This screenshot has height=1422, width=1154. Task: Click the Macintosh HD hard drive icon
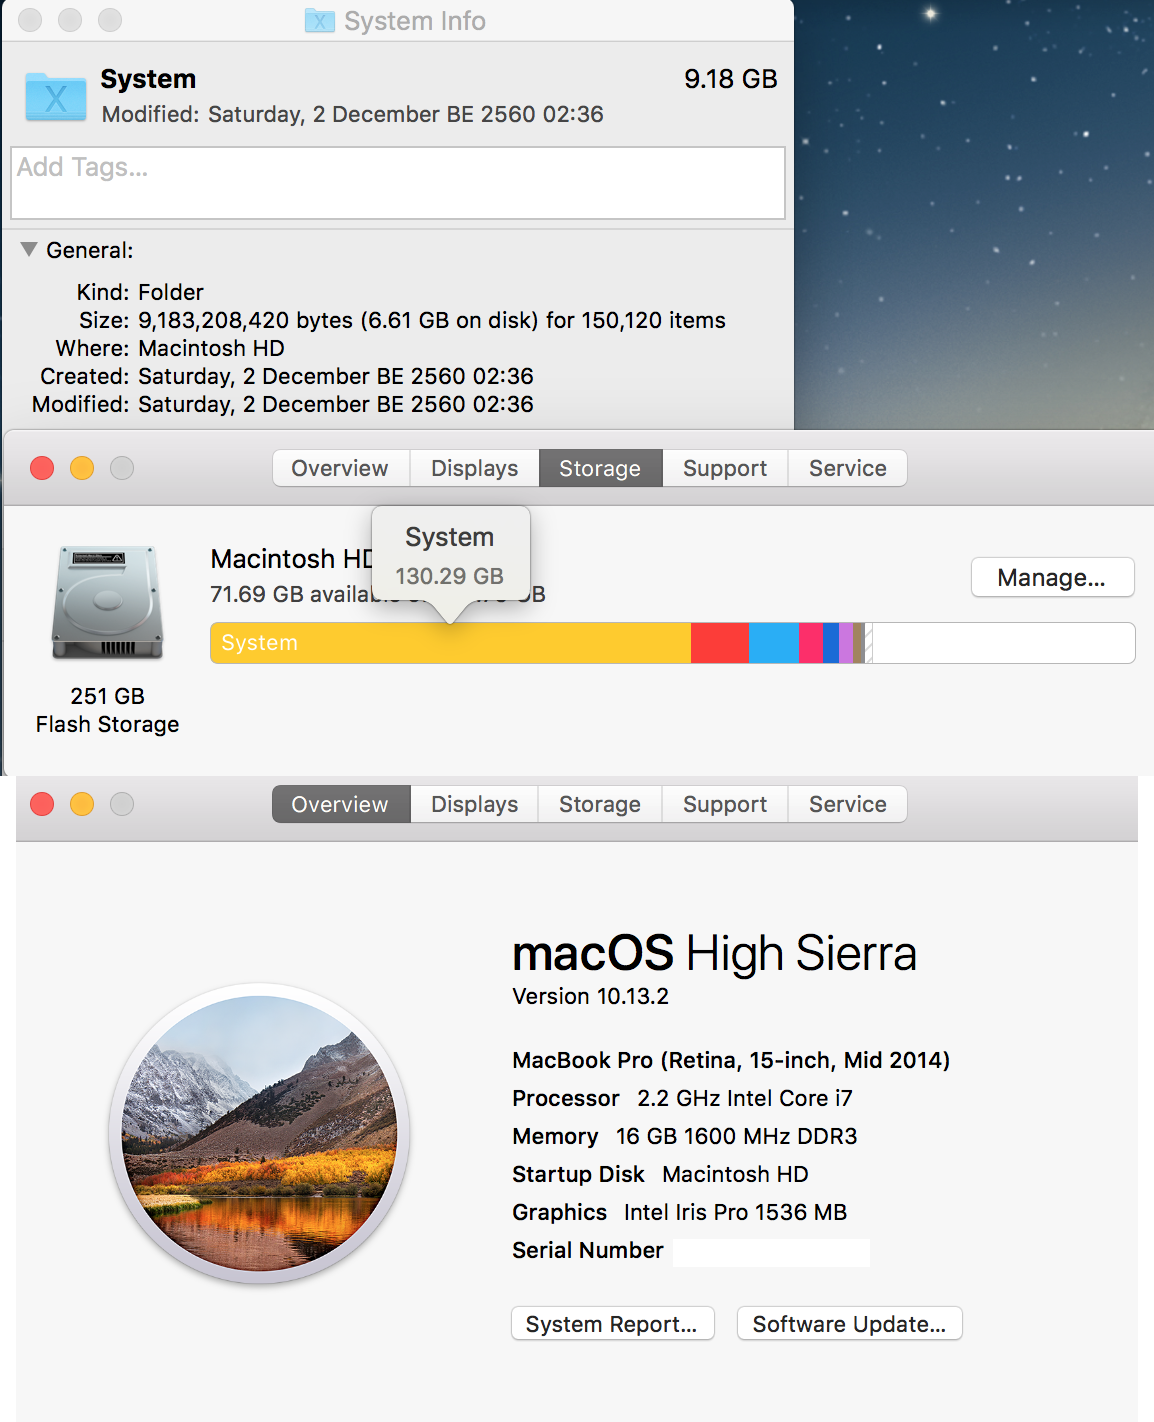(x=107, y=602)
